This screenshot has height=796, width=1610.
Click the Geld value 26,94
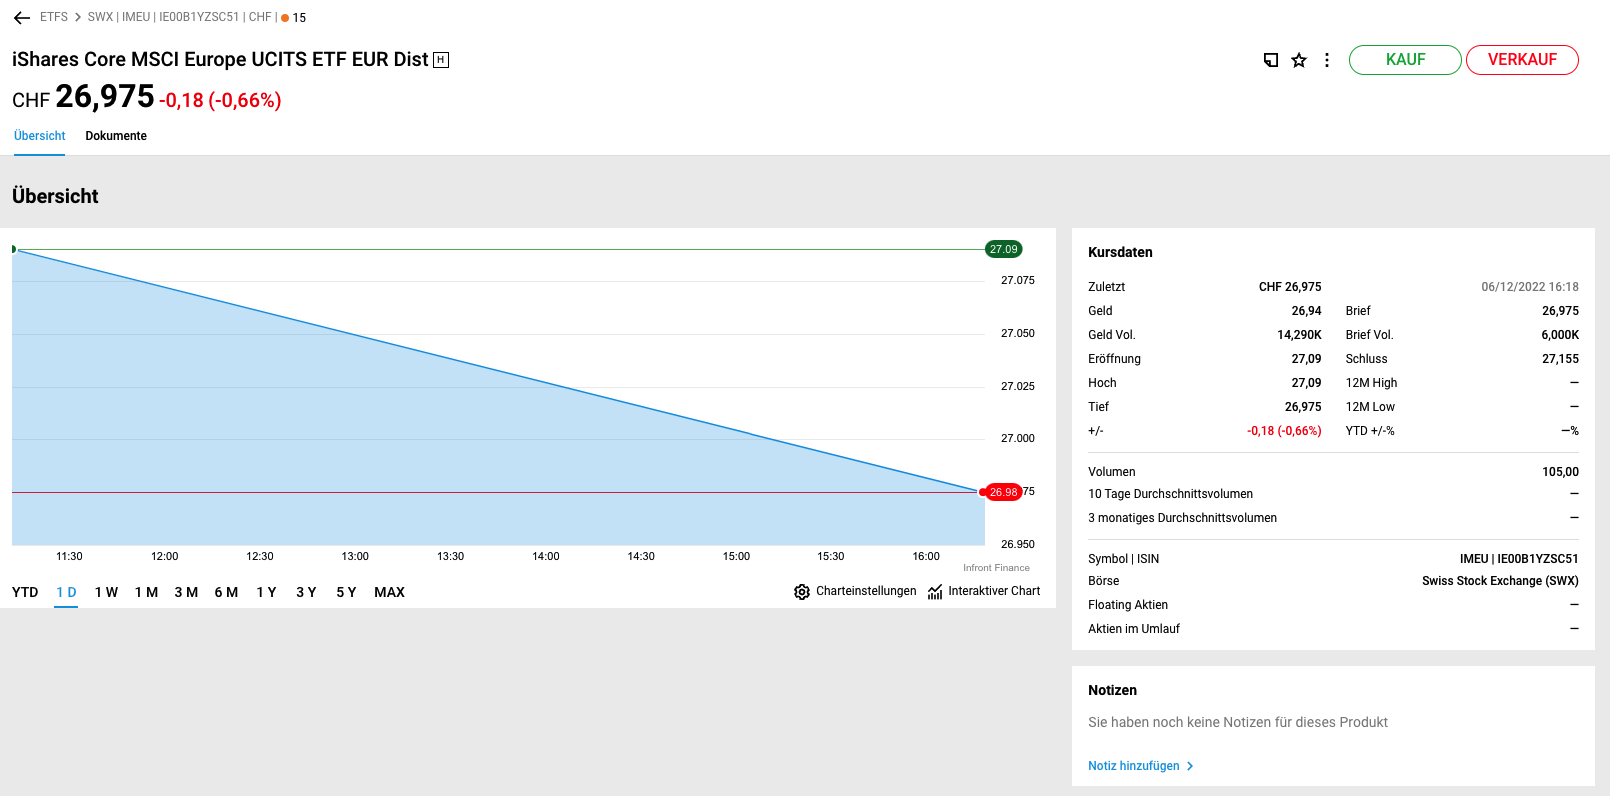[x=1306, y=311]
